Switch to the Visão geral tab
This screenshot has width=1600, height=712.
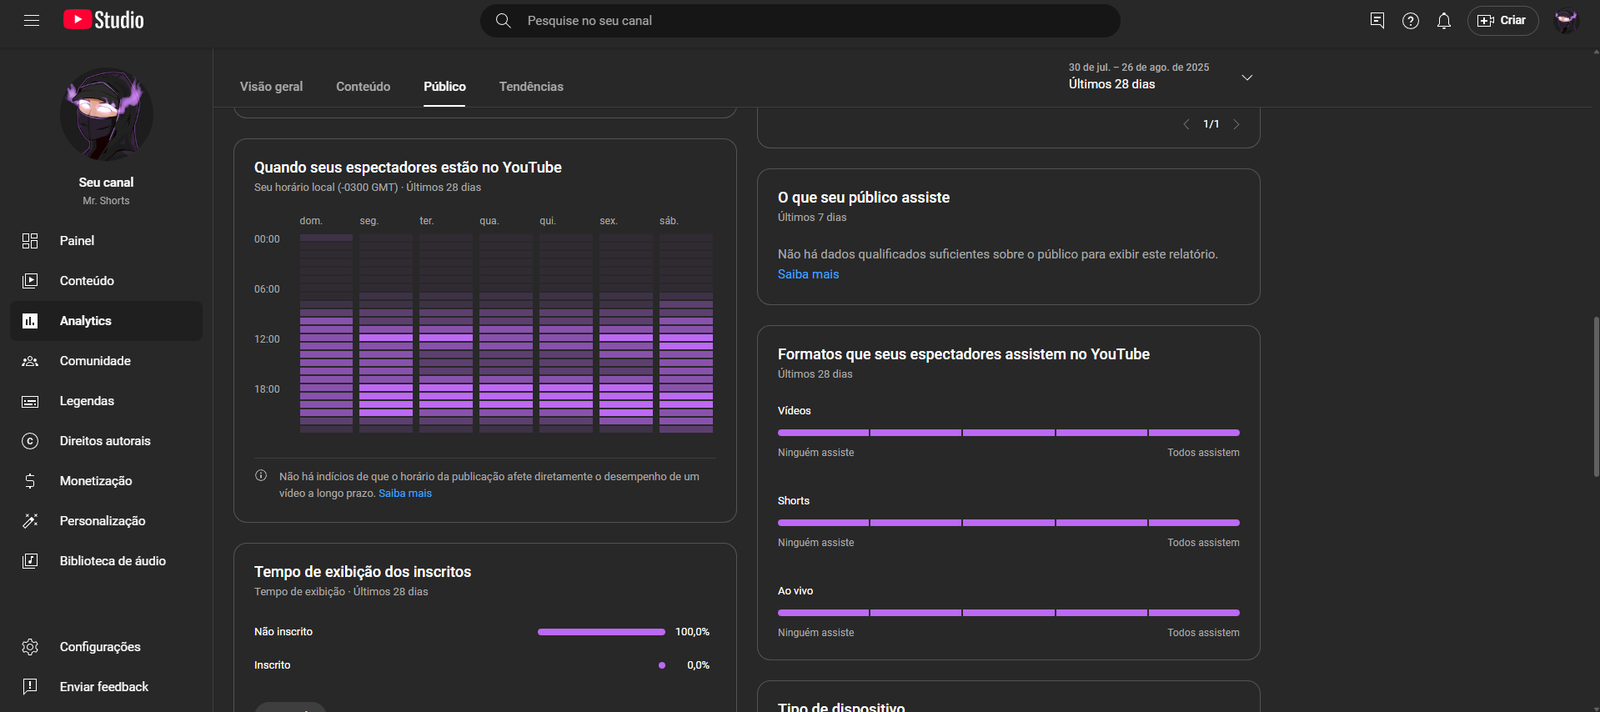click(x=271, y=86)
